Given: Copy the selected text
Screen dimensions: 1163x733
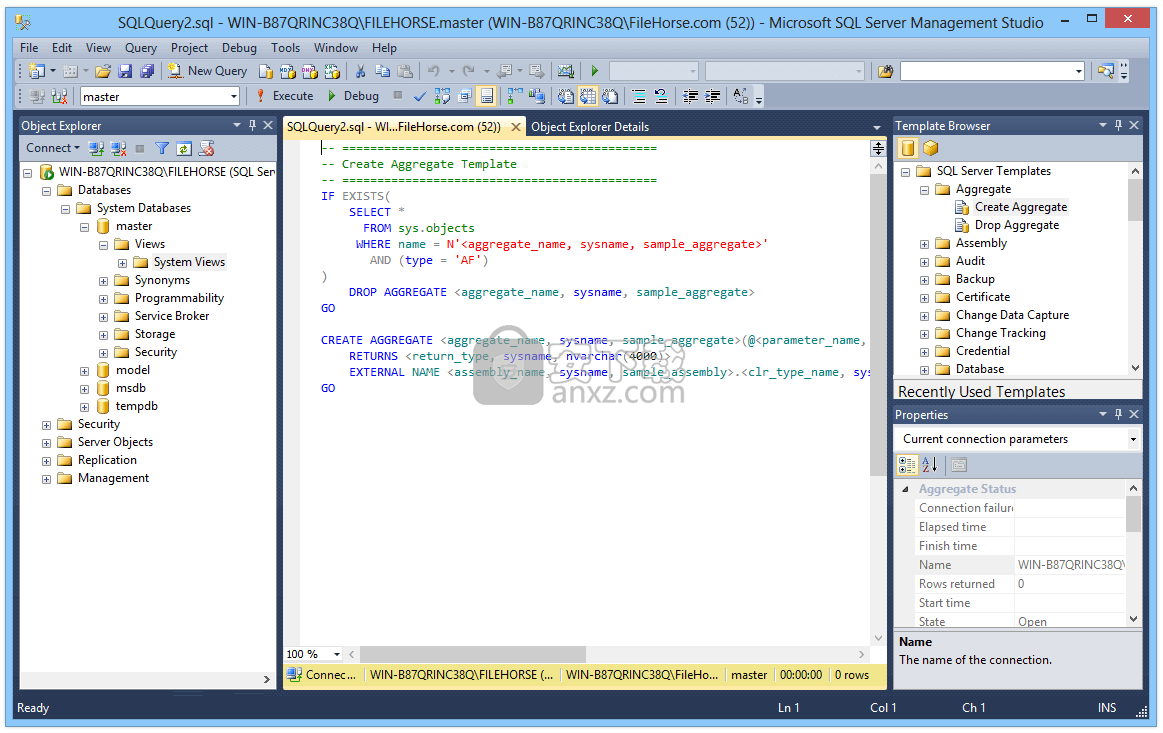Looking at the screenshot, I should (383, 71).
